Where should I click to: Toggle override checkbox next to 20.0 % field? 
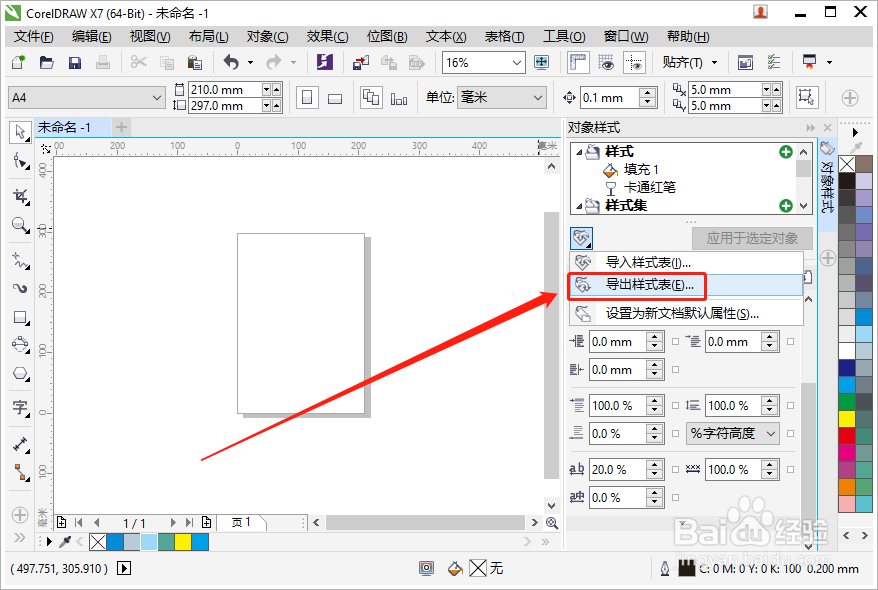(x=675, y=470)
